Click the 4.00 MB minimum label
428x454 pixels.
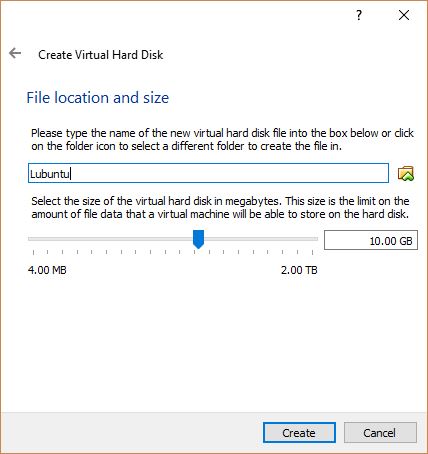(x=47, y=270)
